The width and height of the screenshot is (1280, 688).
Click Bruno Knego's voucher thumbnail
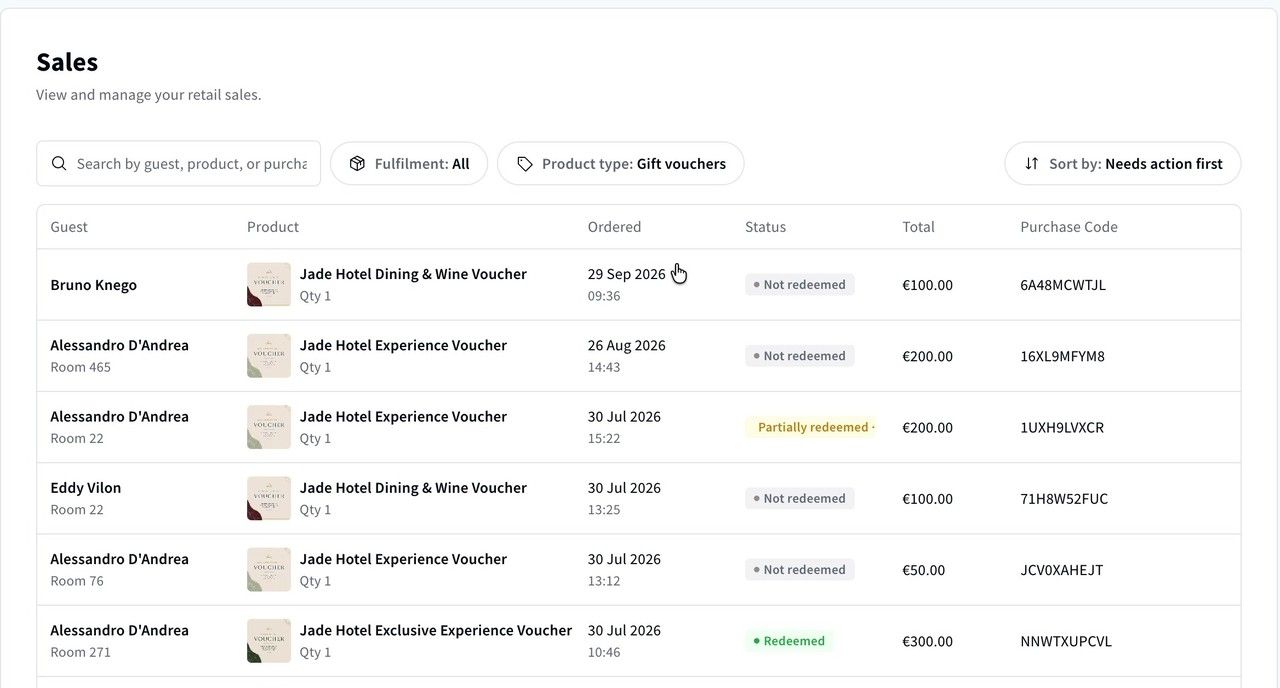(269, 284)
